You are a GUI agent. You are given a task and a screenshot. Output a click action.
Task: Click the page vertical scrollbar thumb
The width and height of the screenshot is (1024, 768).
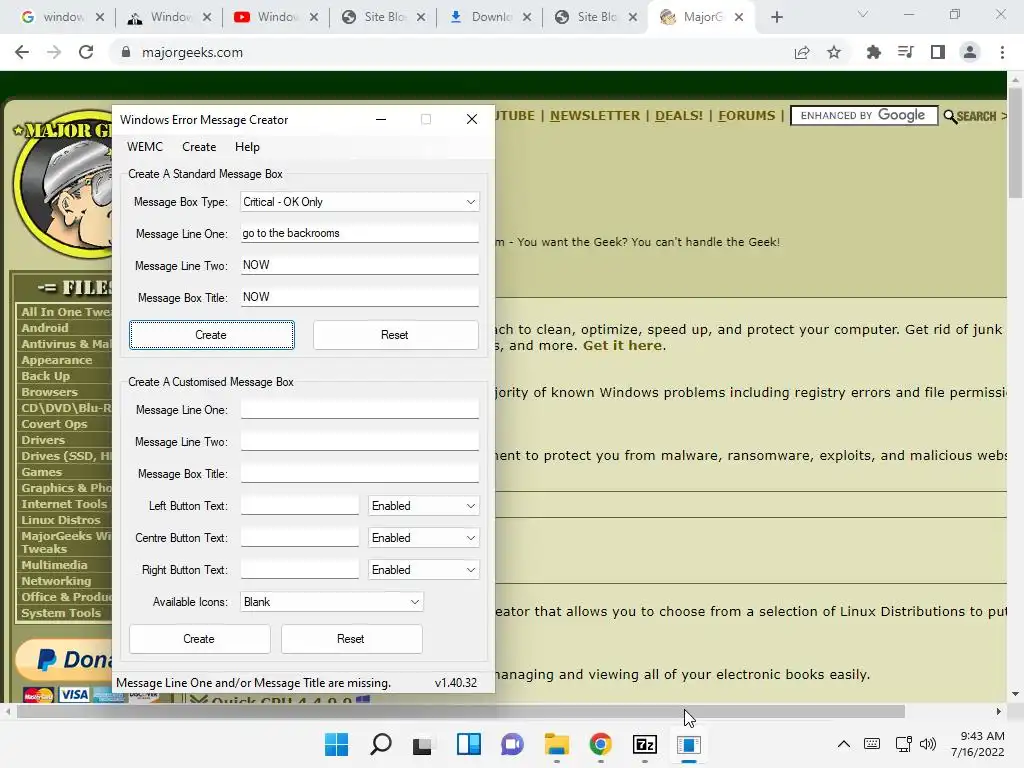(x=1015, y=142)
